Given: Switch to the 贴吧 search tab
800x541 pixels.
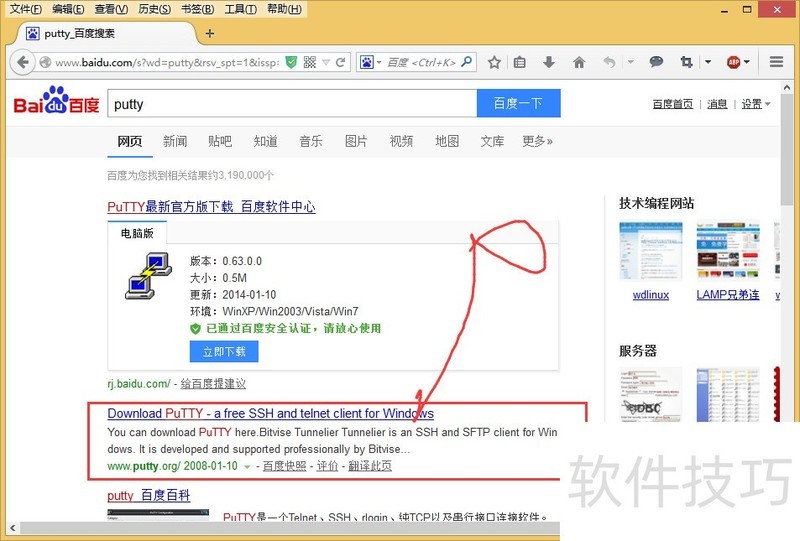Looking at the screenshot, I should 220,141.
